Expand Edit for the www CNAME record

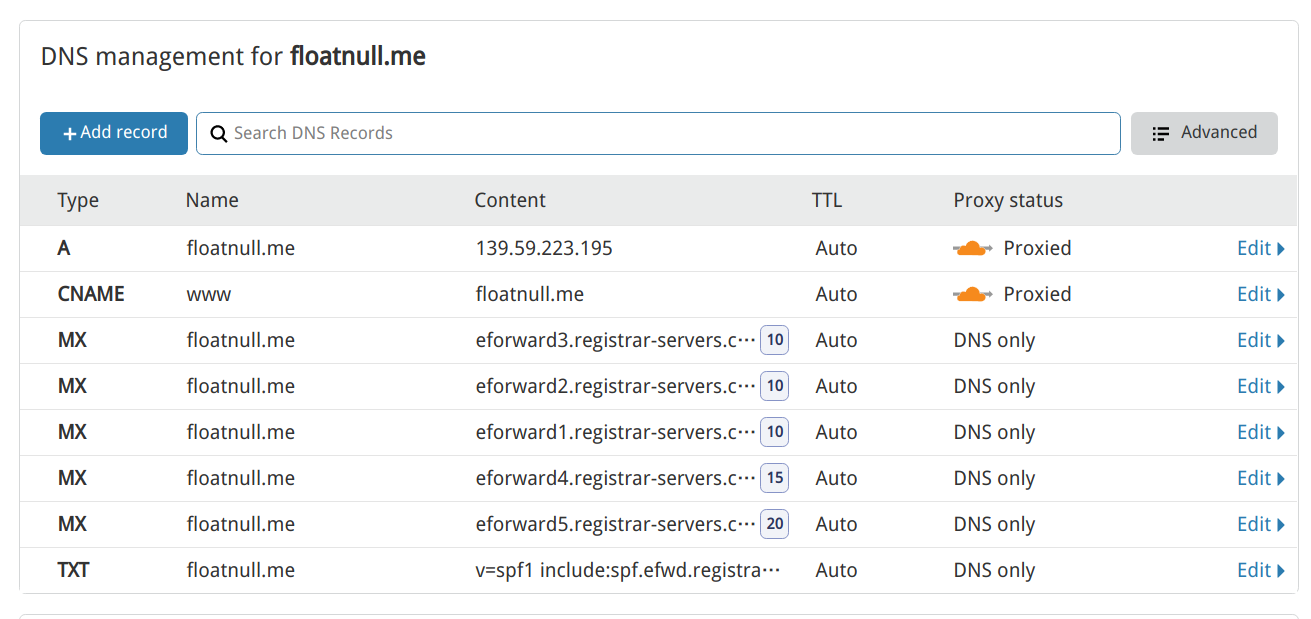1261,294
